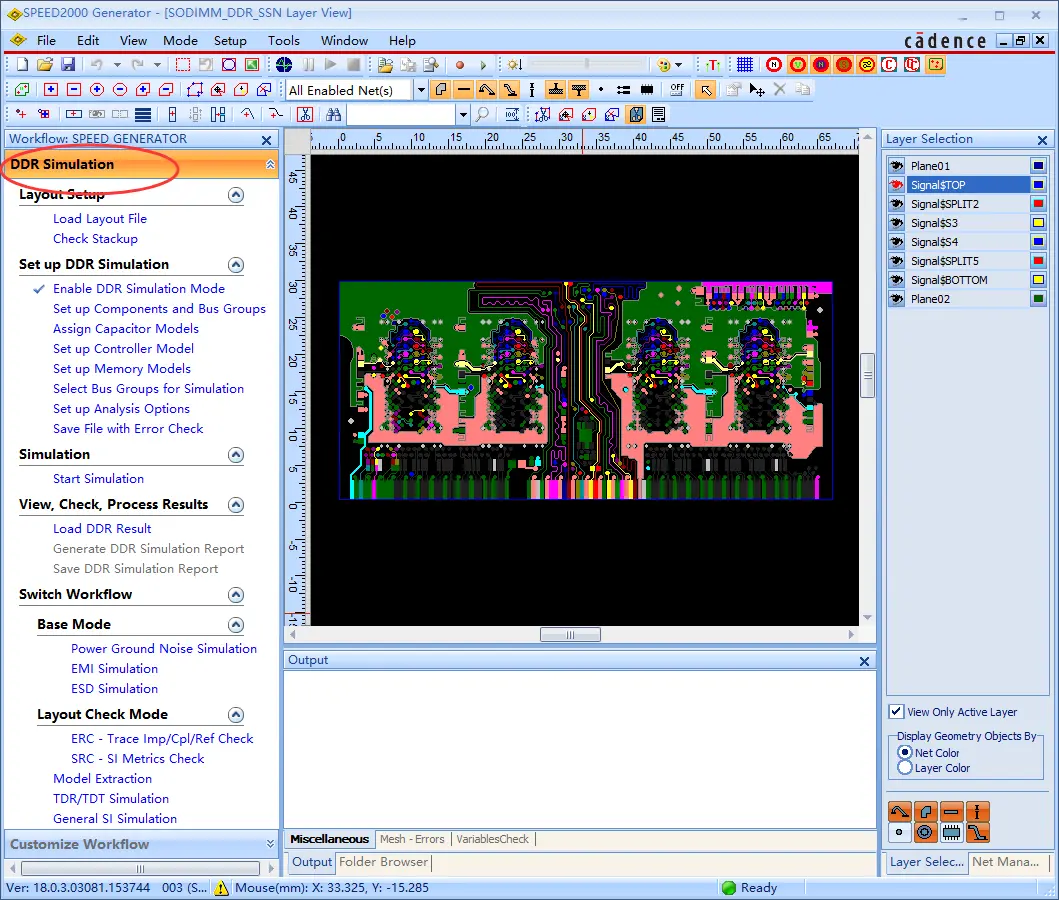
Task: Toggle visibility of Signal$SPLIT2 layer
Action: (x=896, y=204)
